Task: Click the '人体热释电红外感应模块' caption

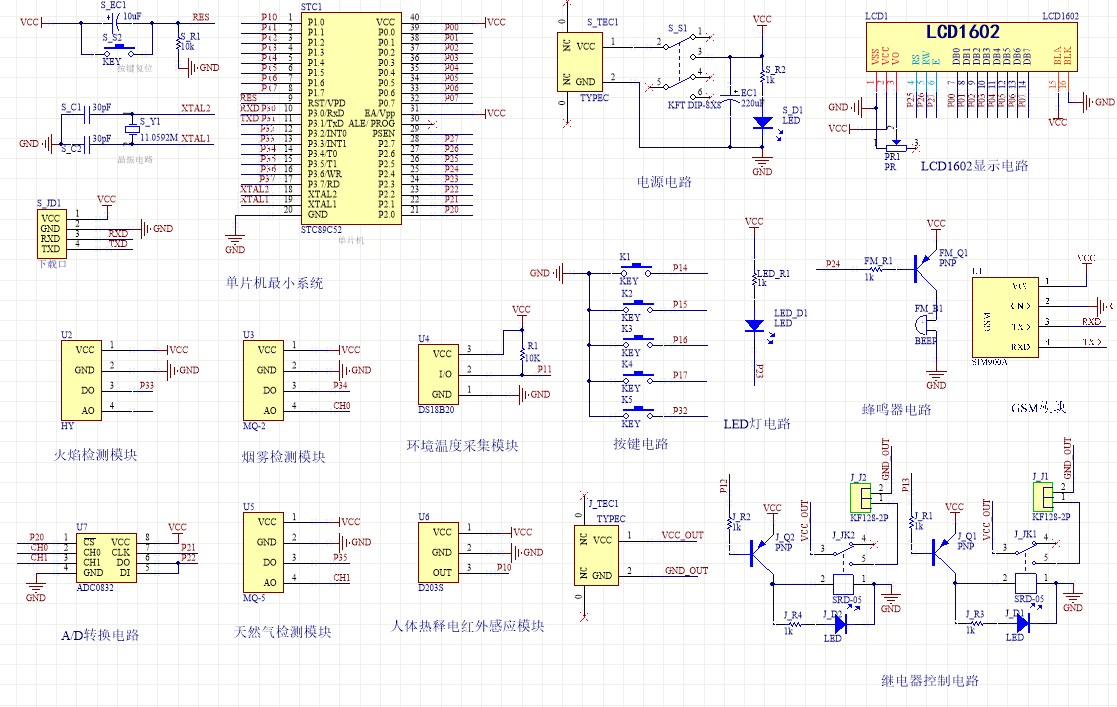Action: [x=468, y=626]
